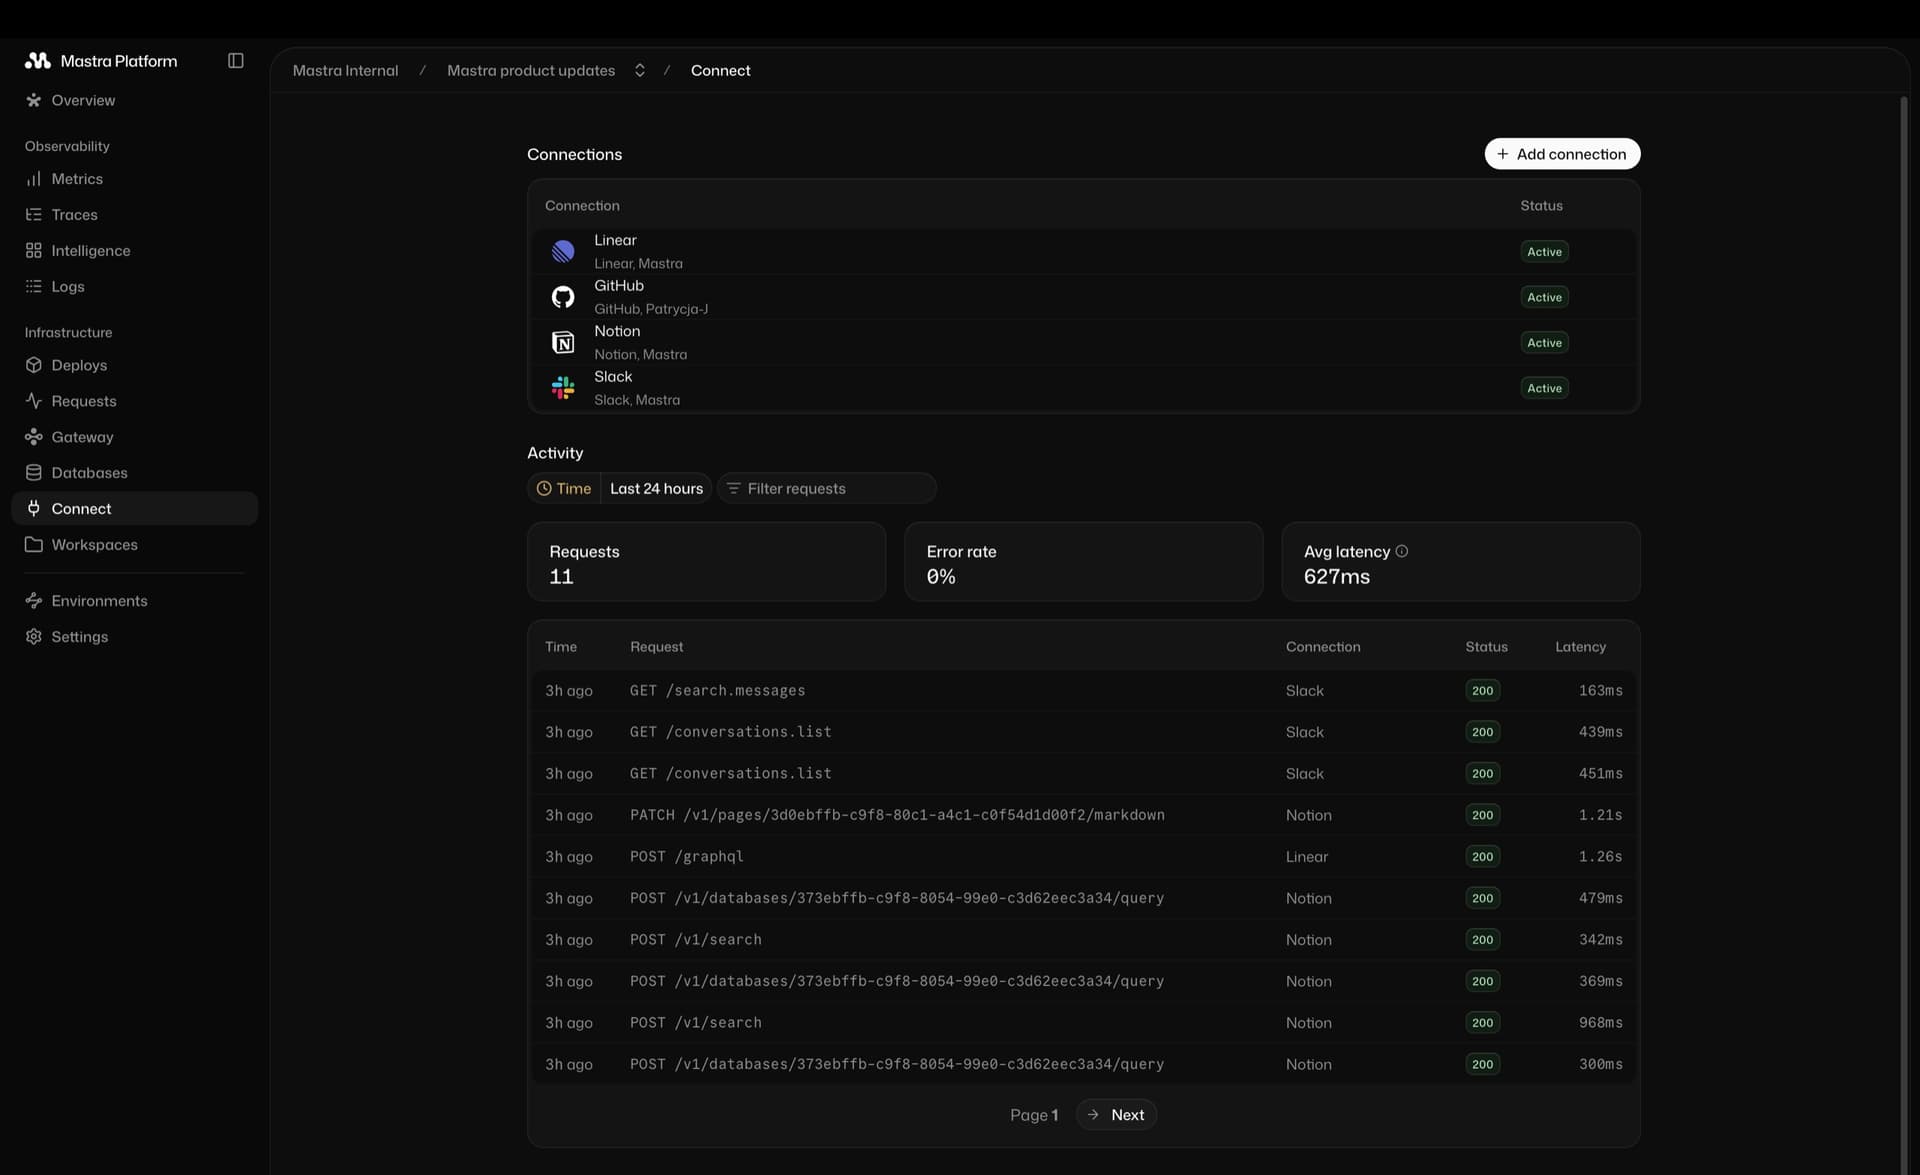This screenshot has width=1920, height=1175.
Task: Click the 'GET /search.messages' request row
Action: click(1083, 691)
